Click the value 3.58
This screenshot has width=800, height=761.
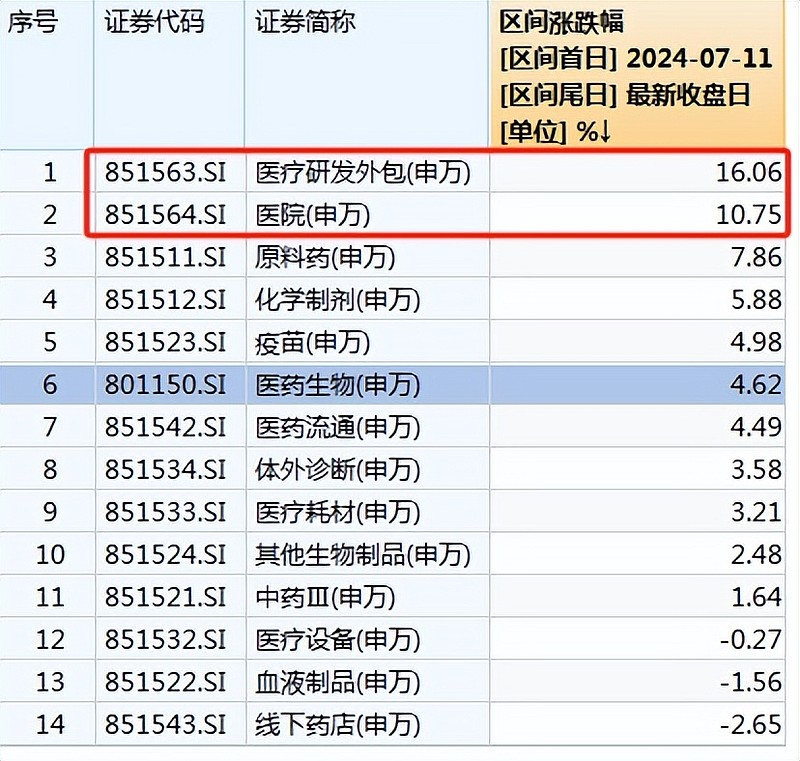pyautogui.click(x=756, y=470)
